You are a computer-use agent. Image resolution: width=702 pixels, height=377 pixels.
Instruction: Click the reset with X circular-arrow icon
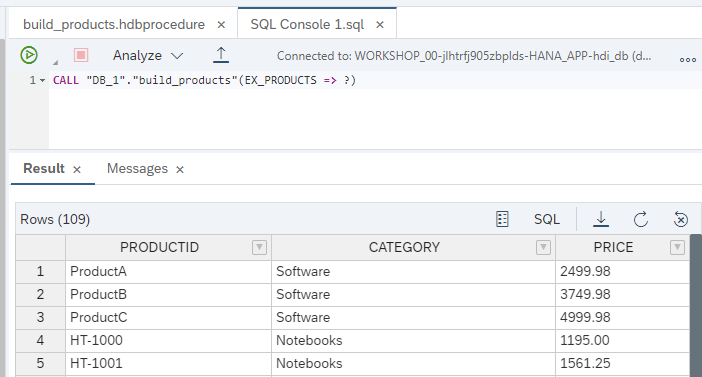pyautogui.click(x=681, y=219)
